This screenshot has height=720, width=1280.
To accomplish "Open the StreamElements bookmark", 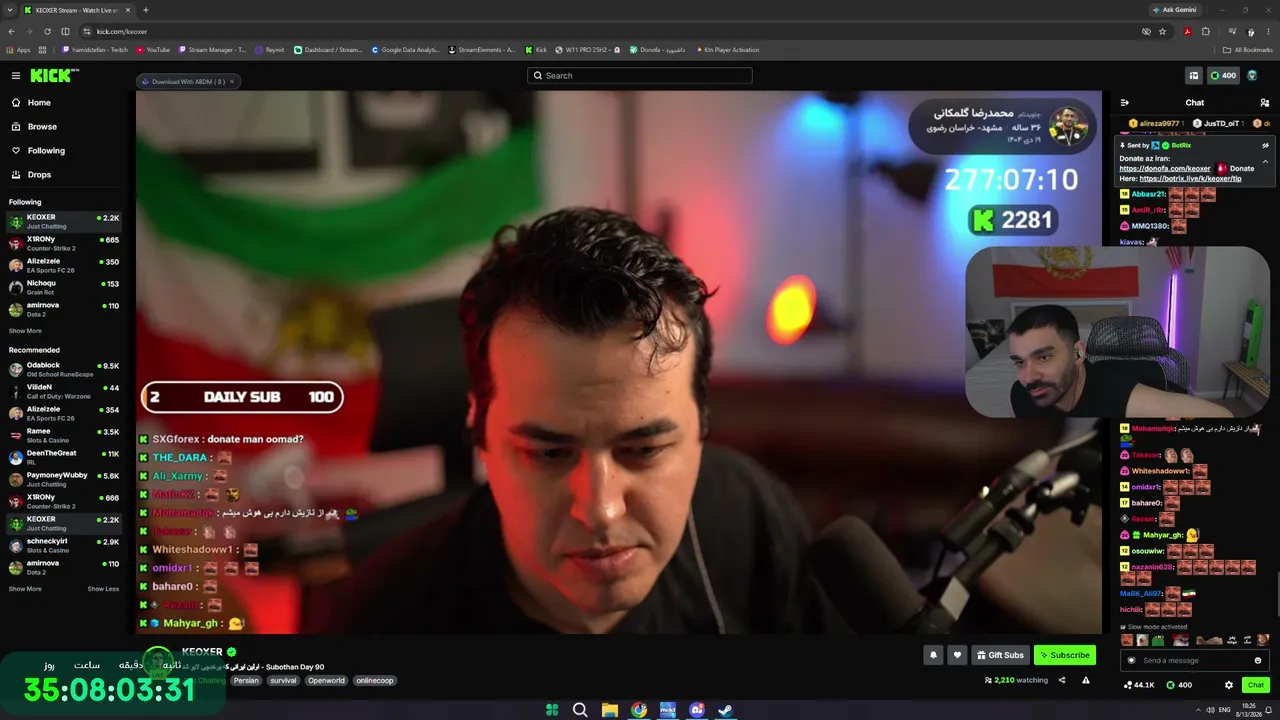I will point(482,50).
